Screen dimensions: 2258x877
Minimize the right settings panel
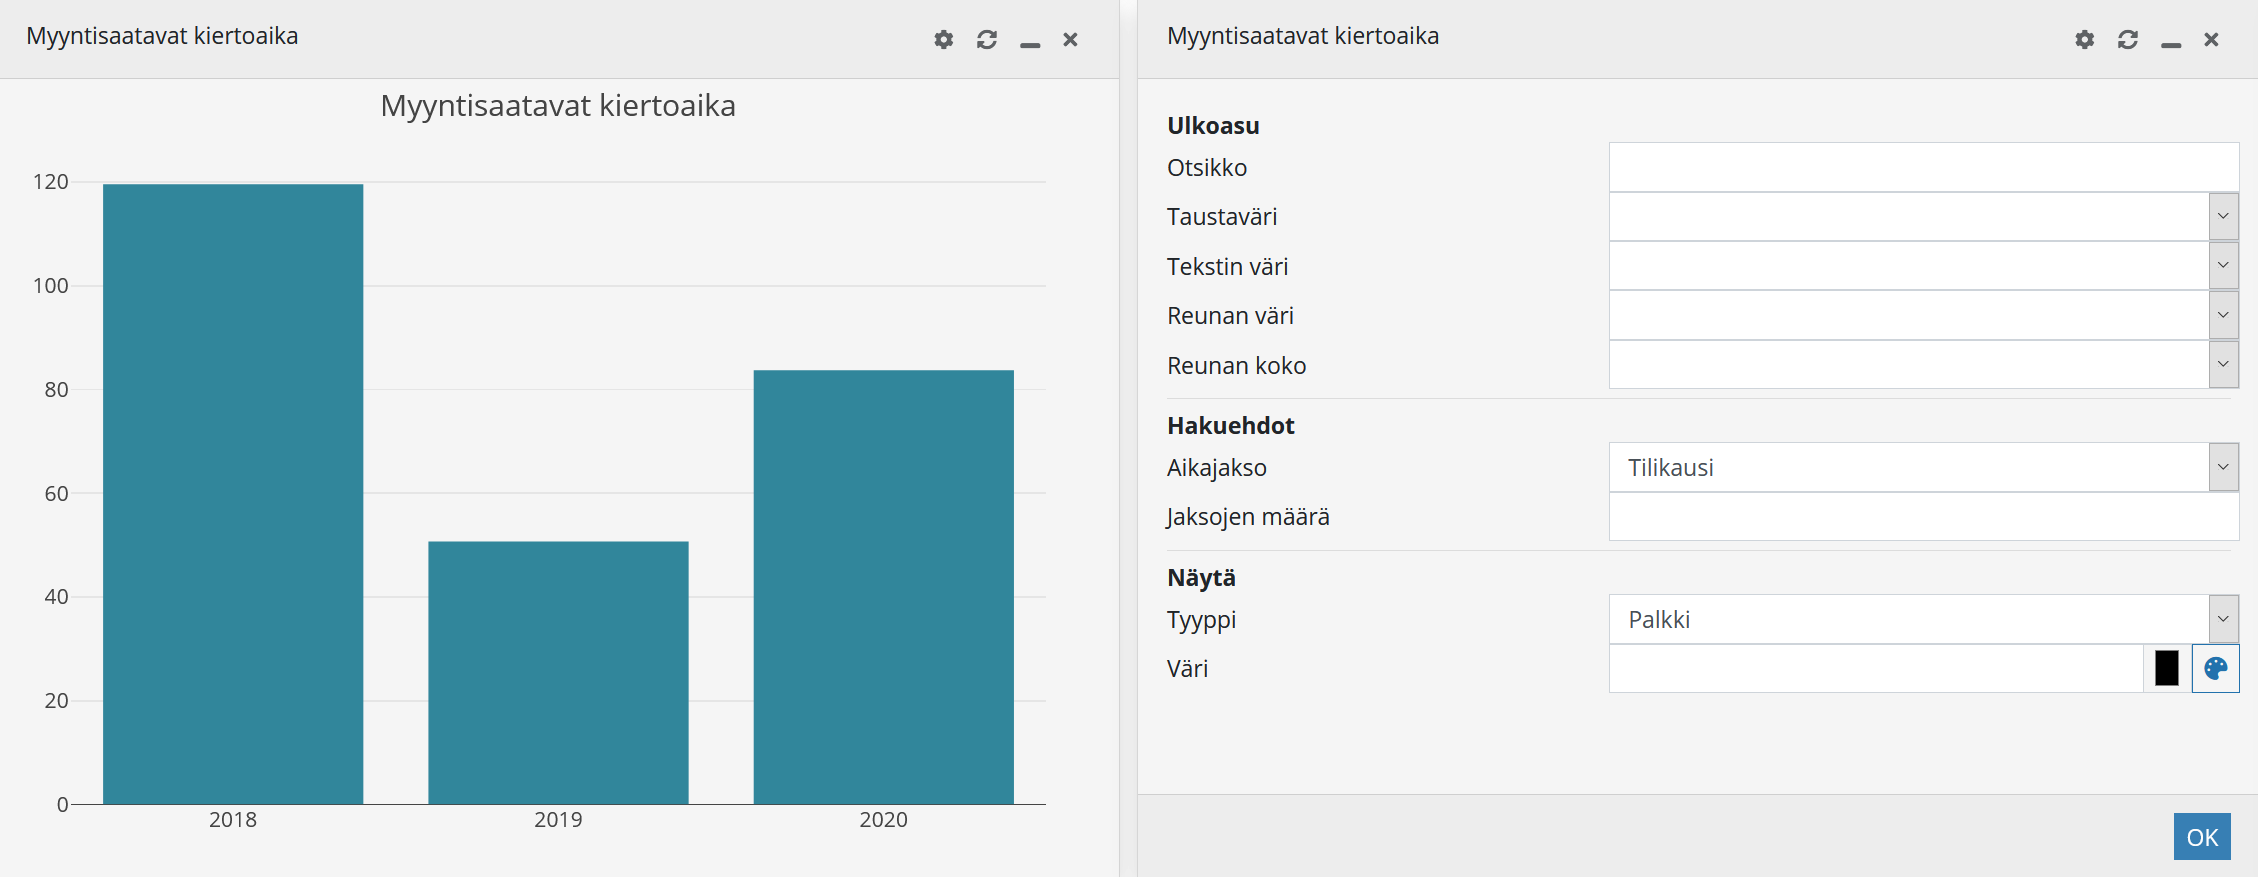tap(2170, 42)
